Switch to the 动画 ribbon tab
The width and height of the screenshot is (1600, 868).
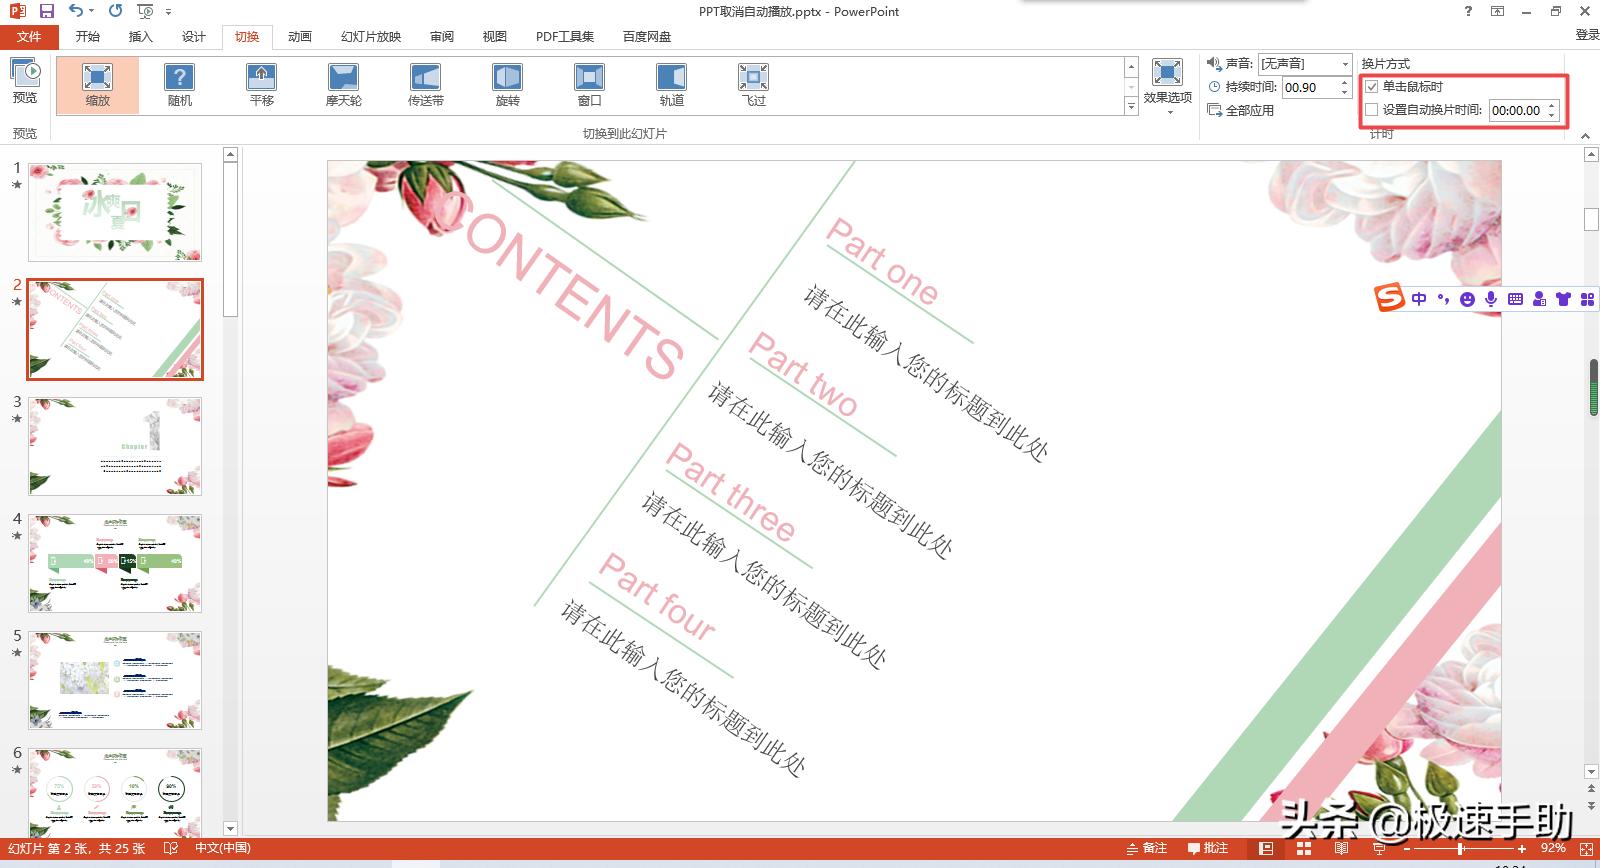(300, 36)
